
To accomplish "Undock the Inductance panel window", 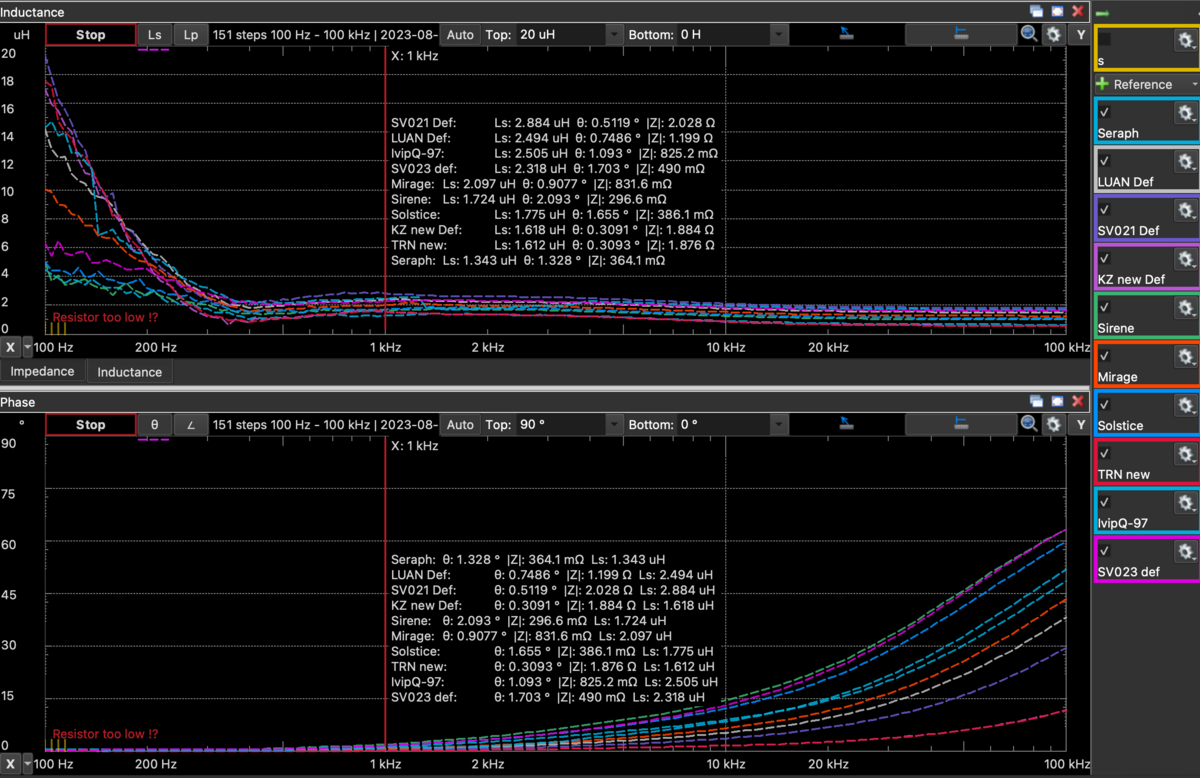I will [x=1037, y=11].
